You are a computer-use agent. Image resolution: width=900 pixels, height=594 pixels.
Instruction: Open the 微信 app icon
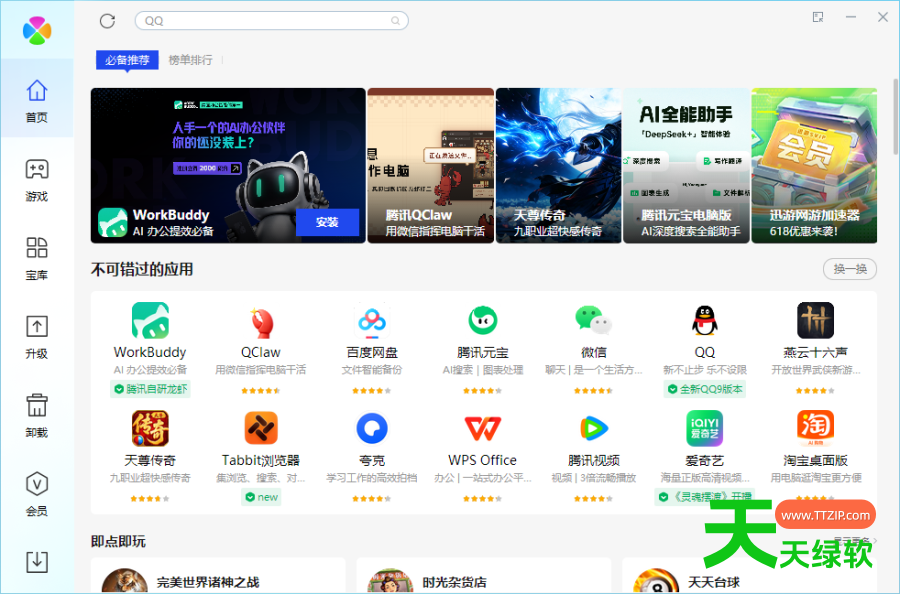point(593,320)
